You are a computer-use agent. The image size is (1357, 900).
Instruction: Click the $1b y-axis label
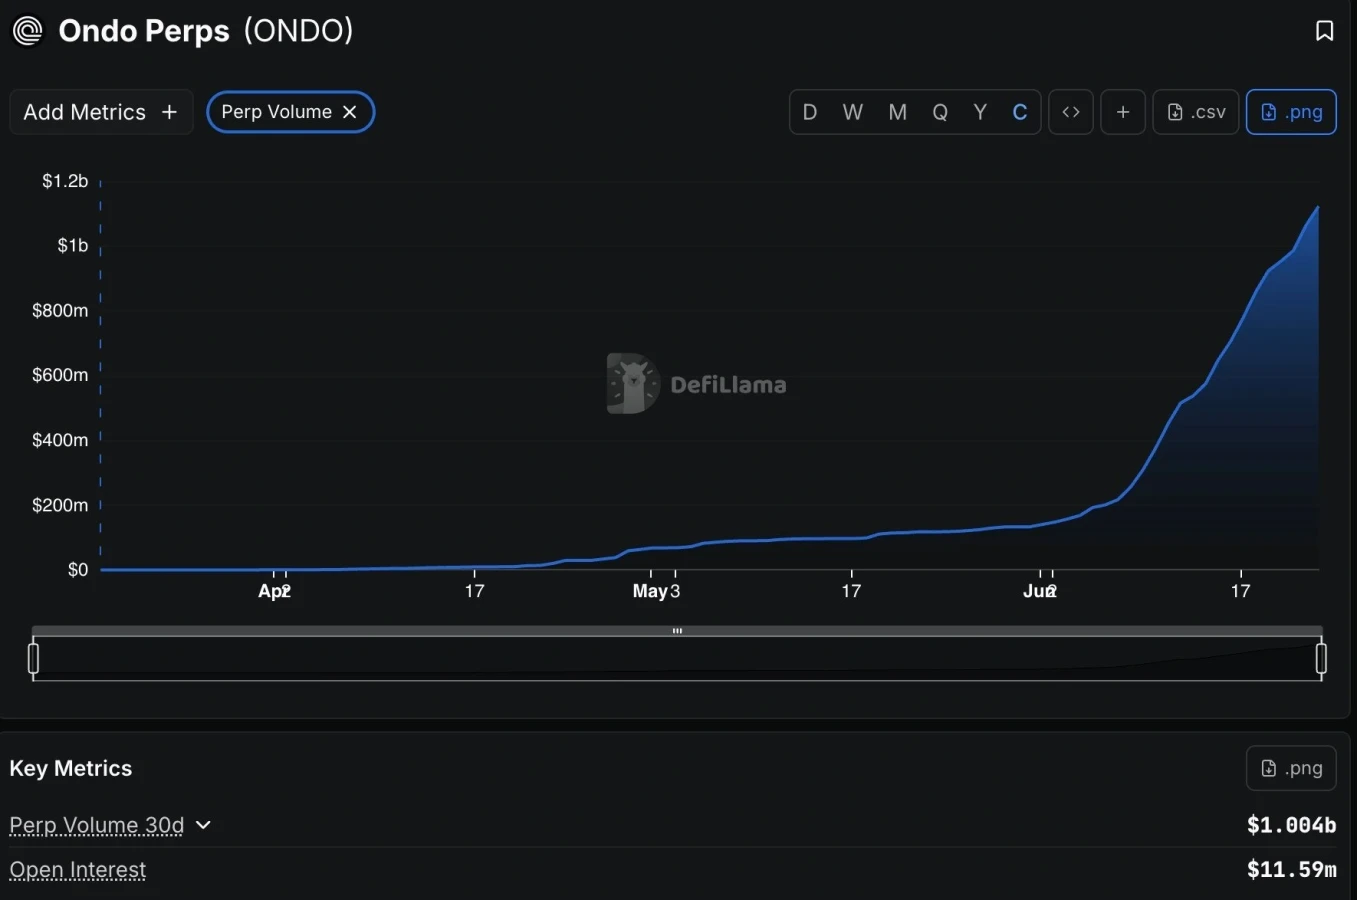coord(73,246)
